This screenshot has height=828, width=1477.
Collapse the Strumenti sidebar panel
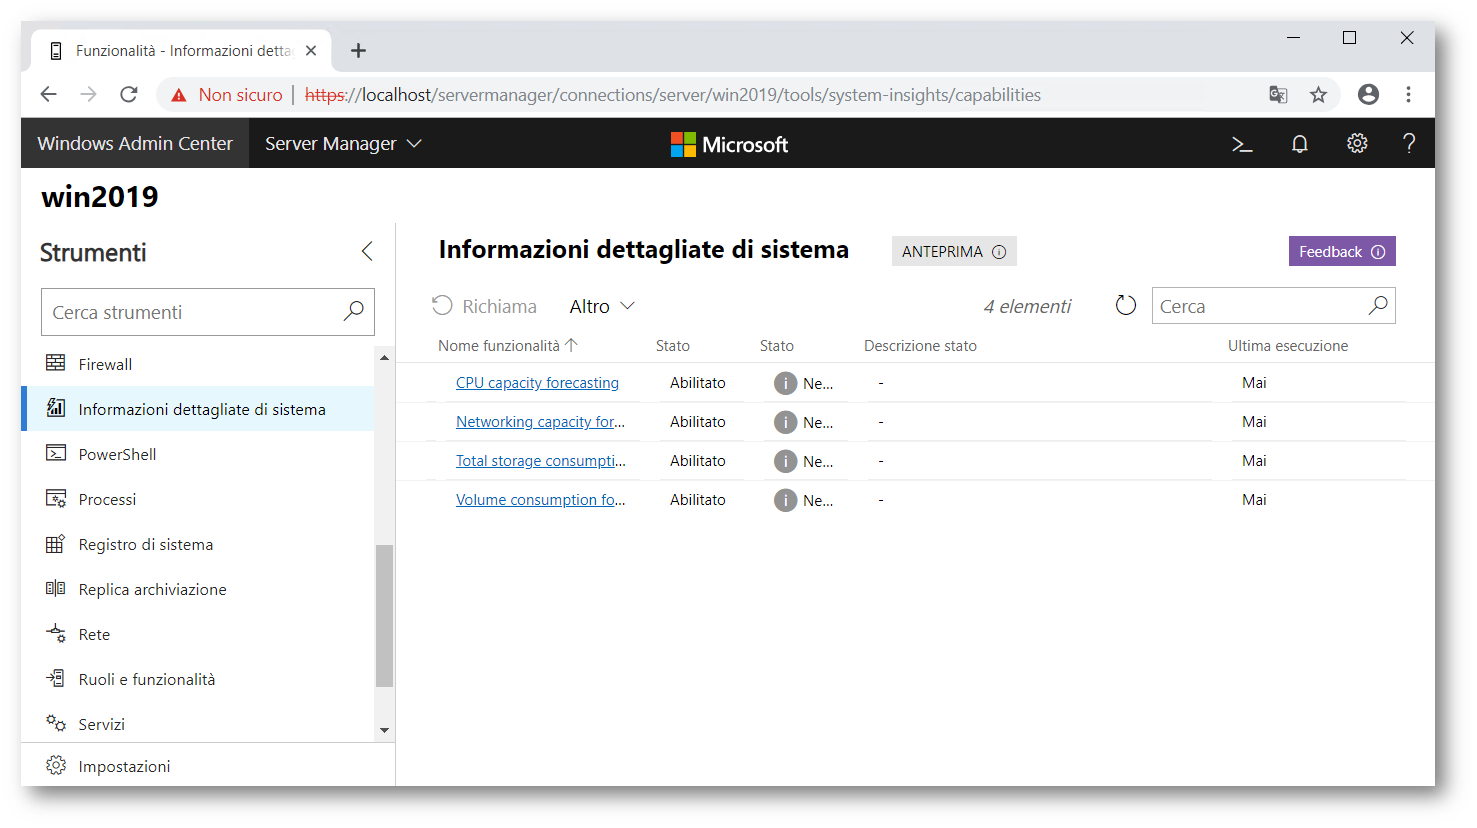(x=367, y=252)
